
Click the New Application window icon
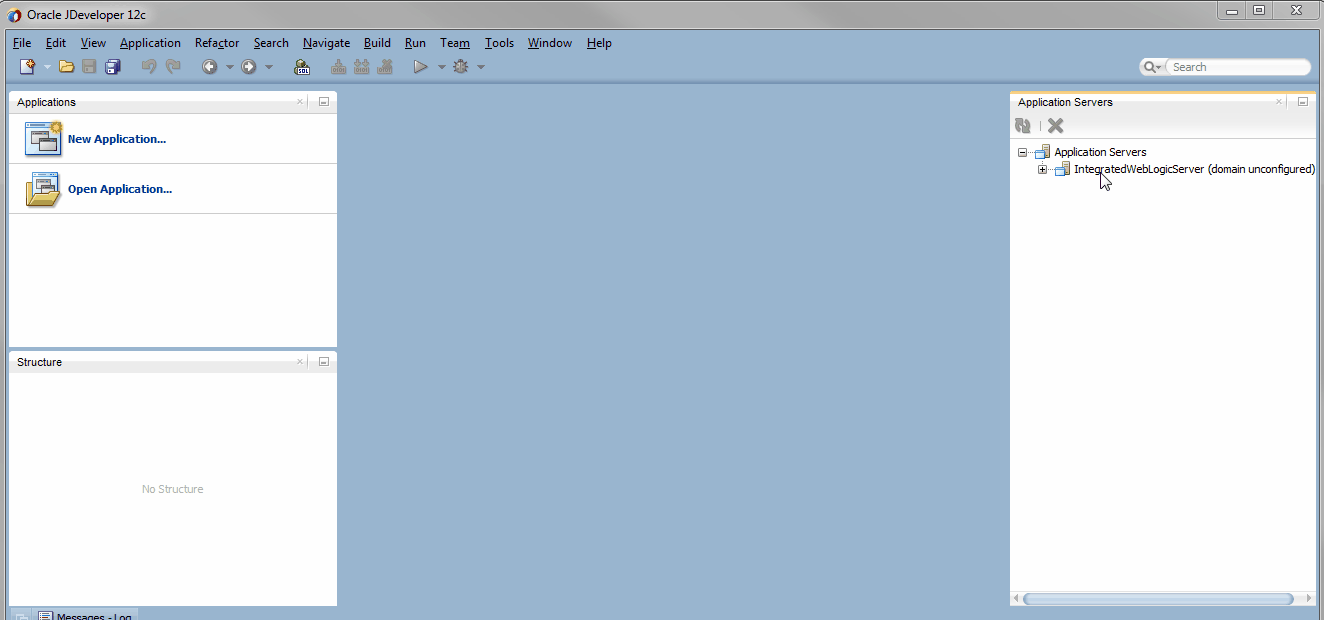coord(43,139)
